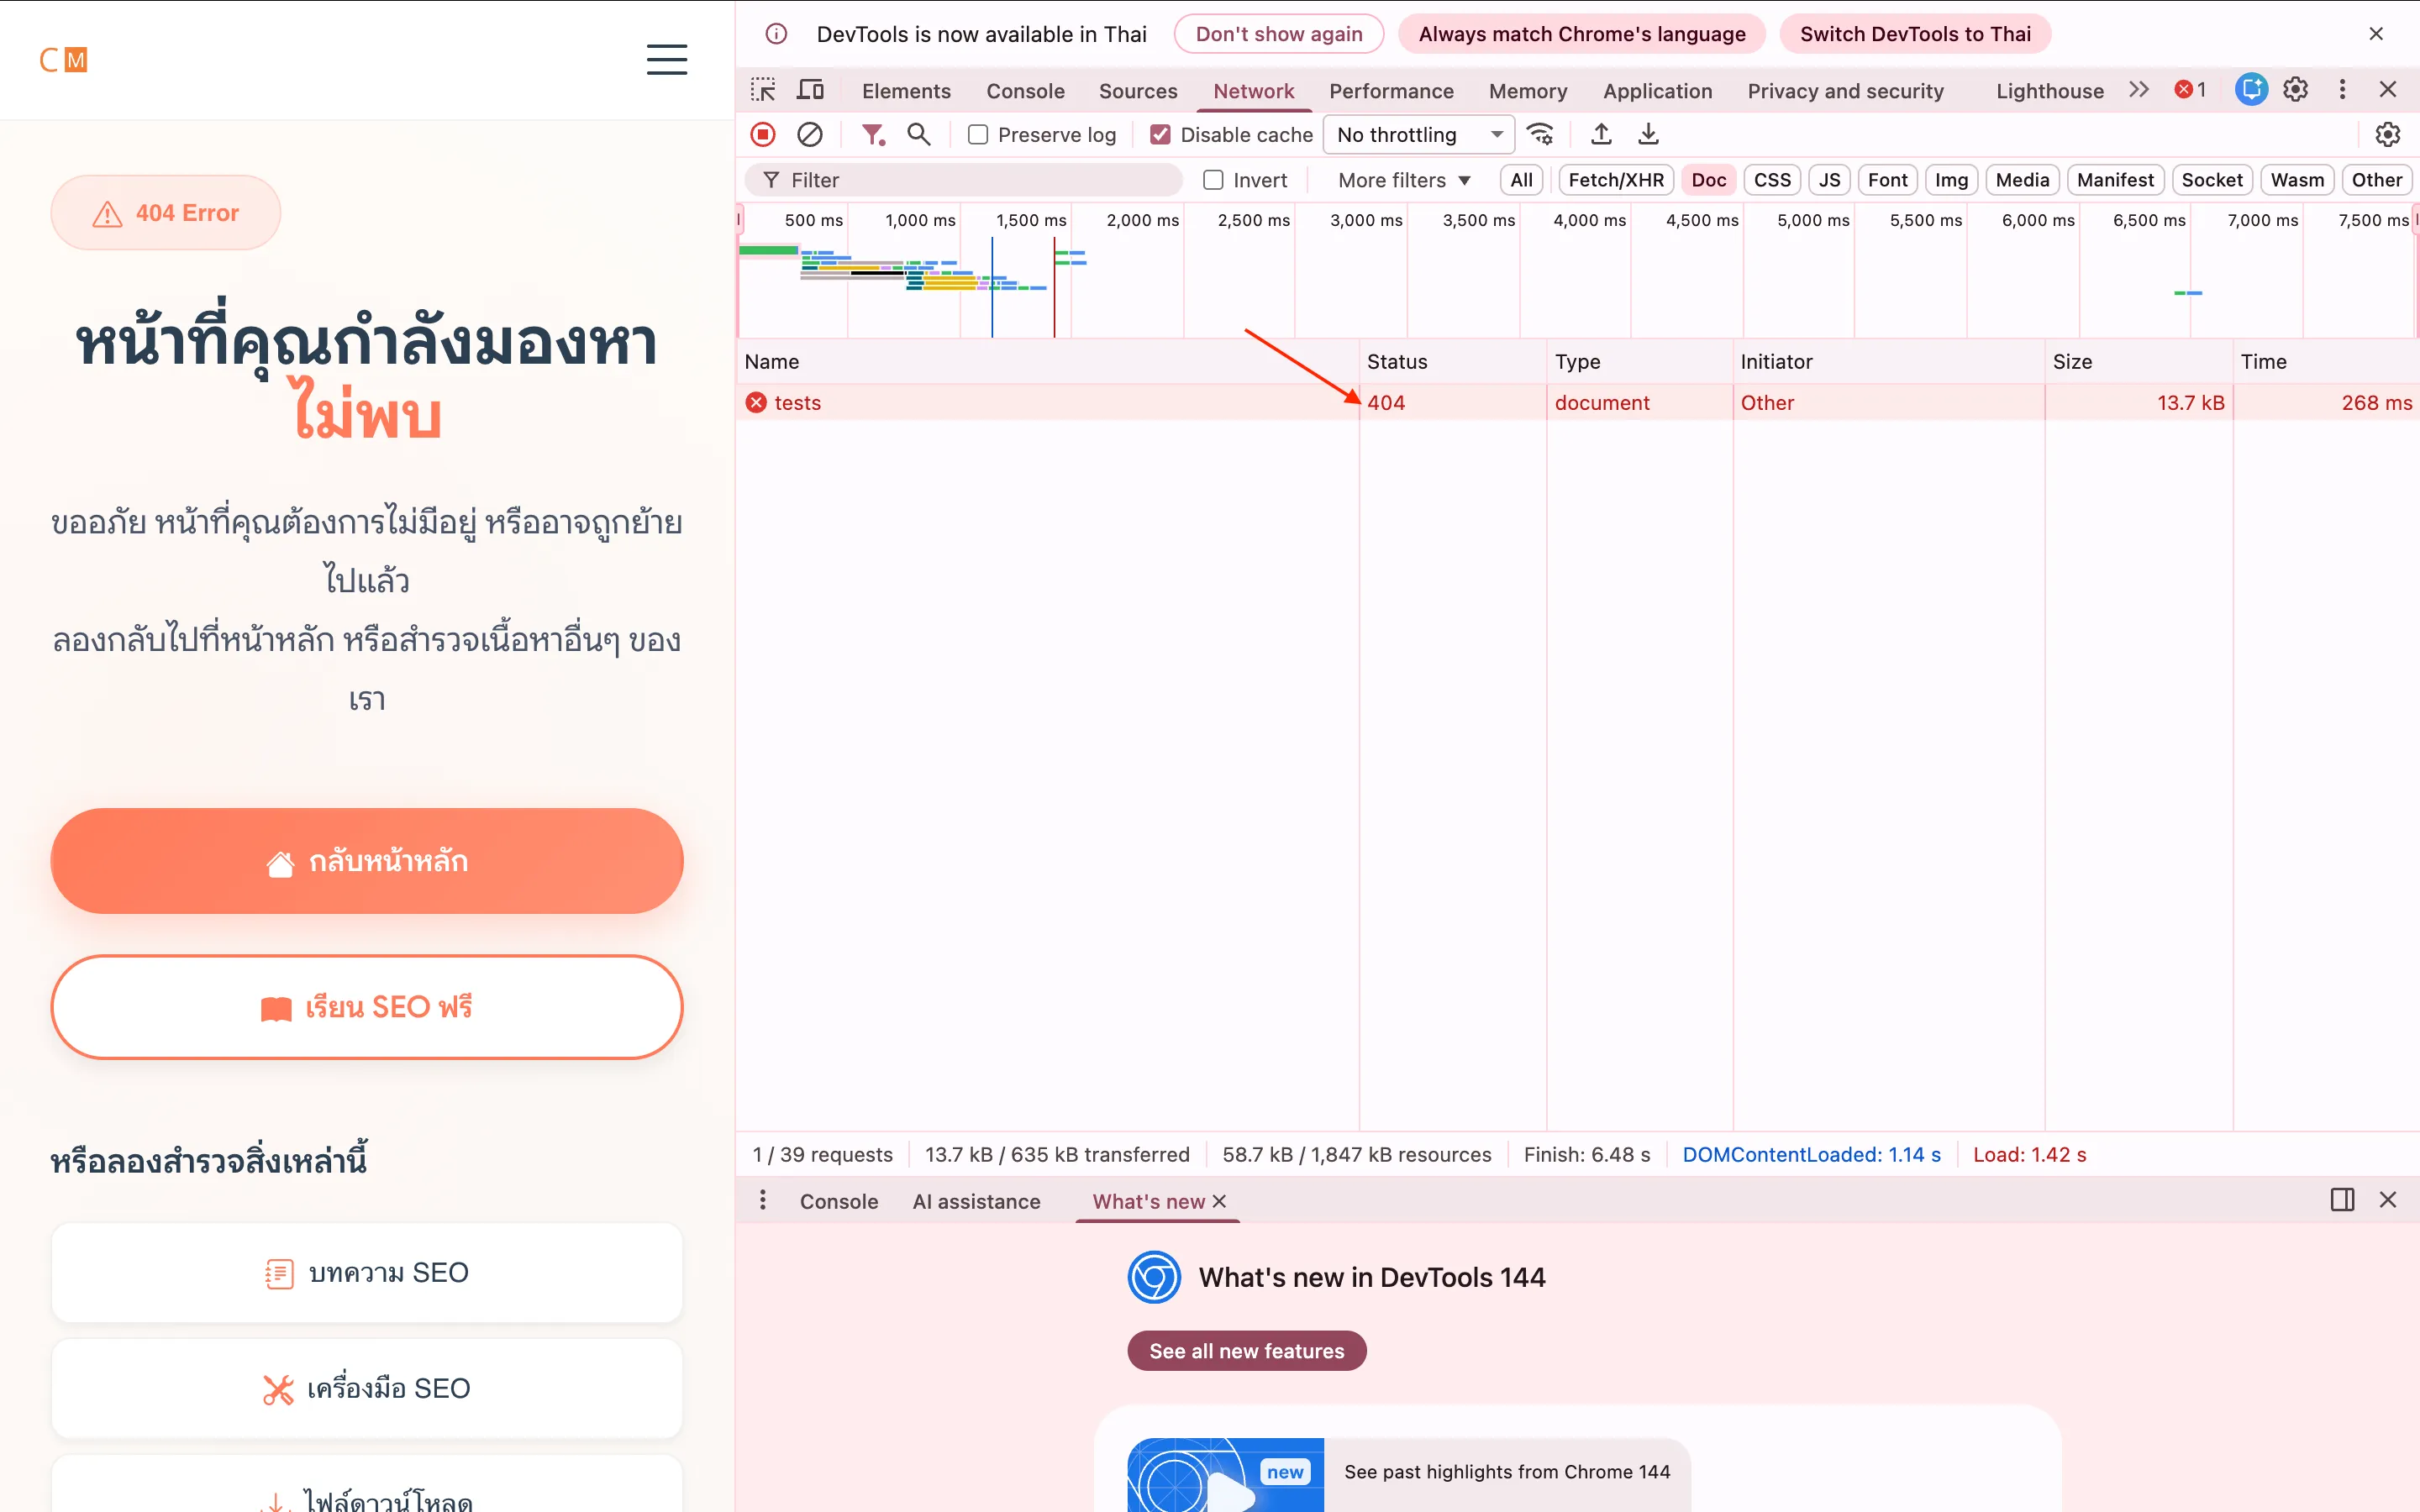The height and width of the screenshot is (1512, 2420).
Task: Open the Console drawer tab
Action: pos(838,1201)
